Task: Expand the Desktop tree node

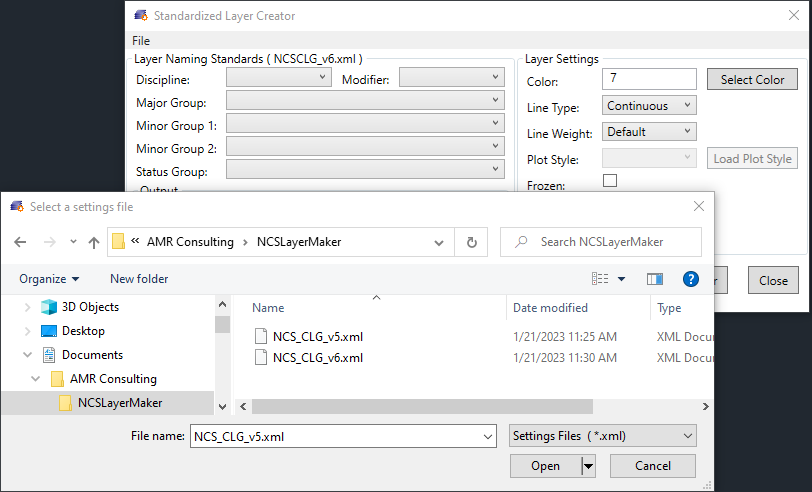Action: (x=27, y=331)
